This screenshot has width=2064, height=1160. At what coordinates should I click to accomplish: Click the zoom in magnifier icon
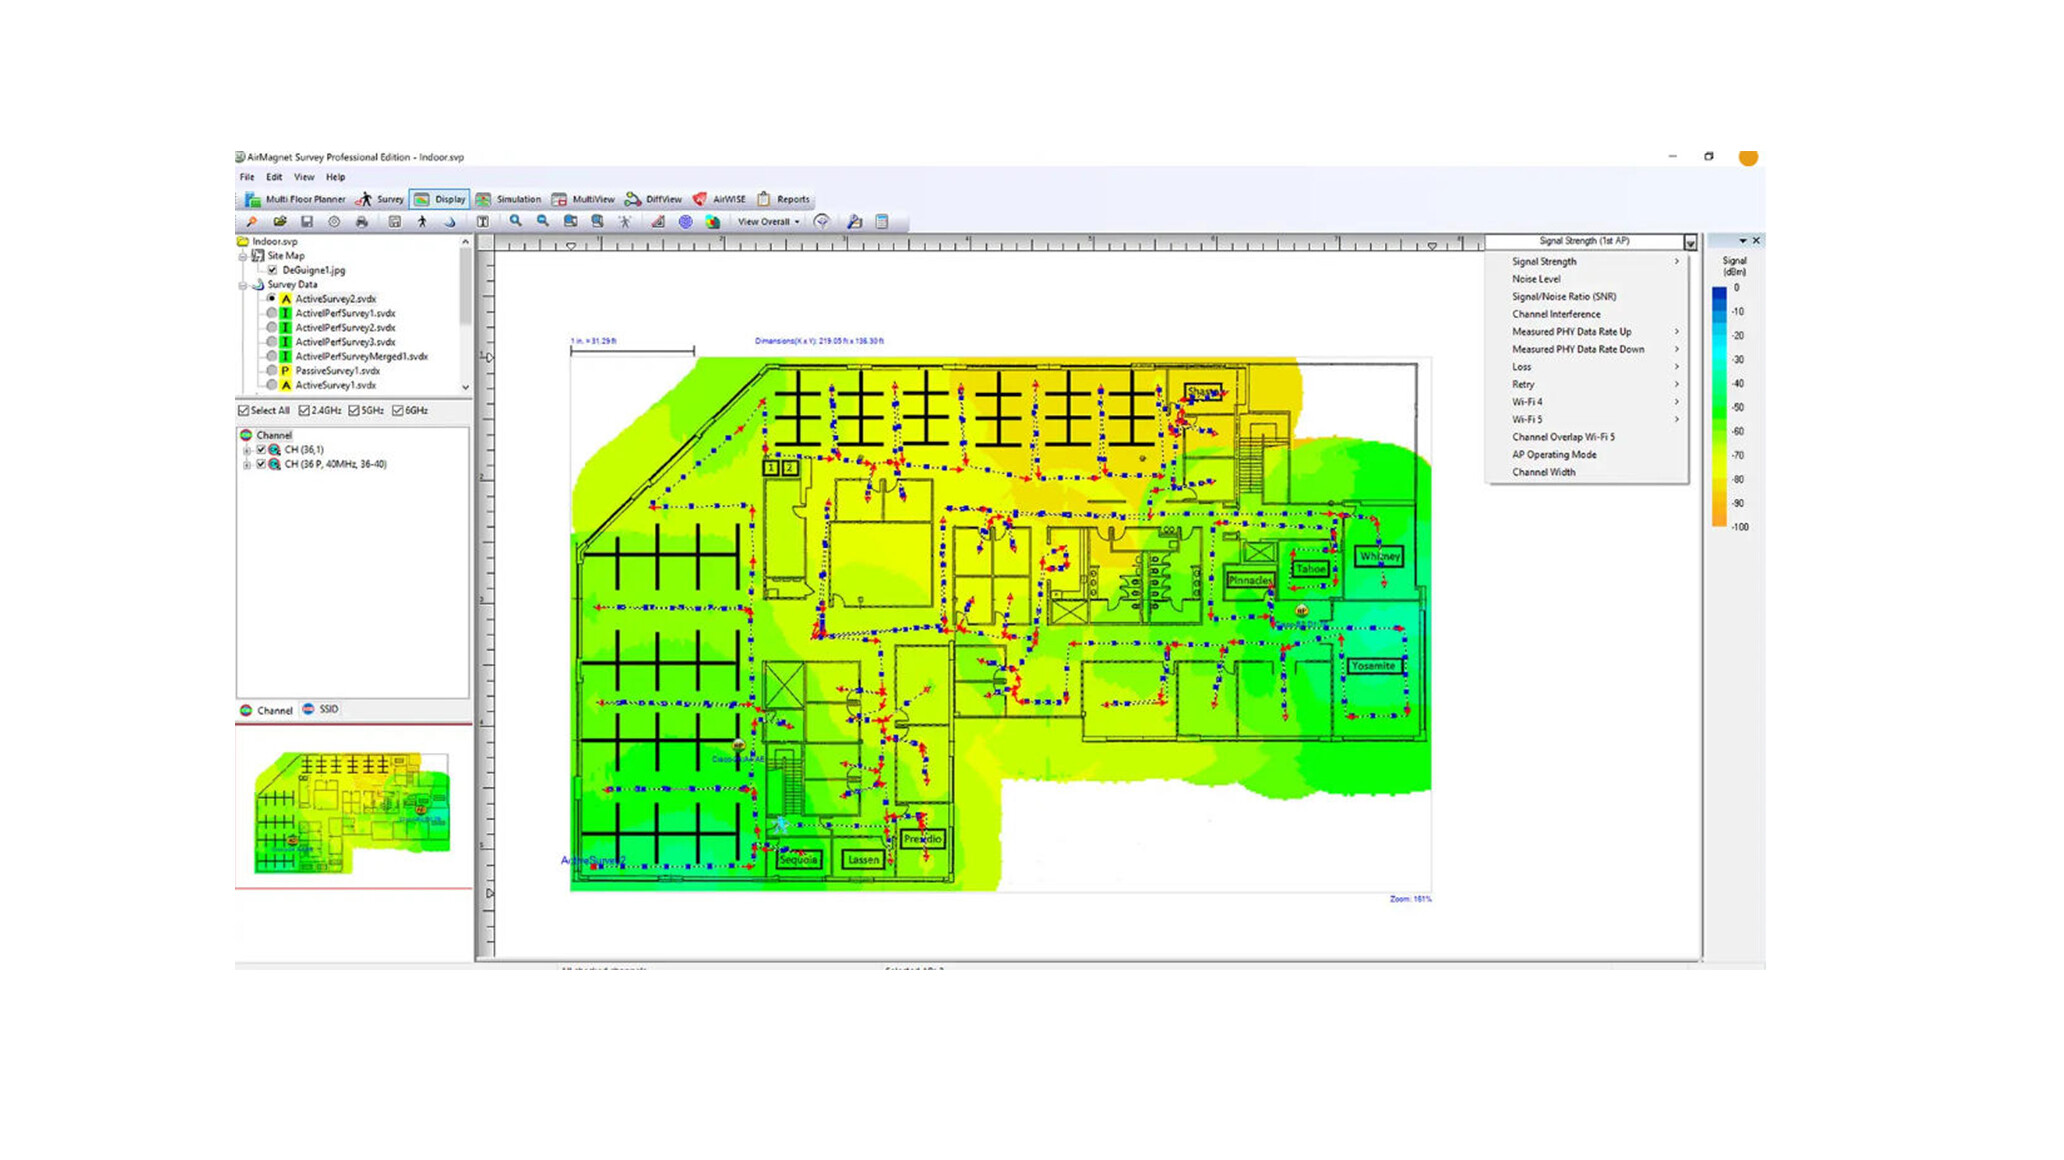pos(515,222)
